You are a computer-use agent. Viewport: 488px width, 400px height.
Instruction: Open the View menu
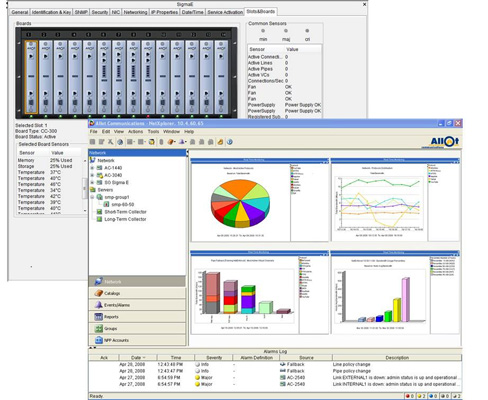(119, 132)
